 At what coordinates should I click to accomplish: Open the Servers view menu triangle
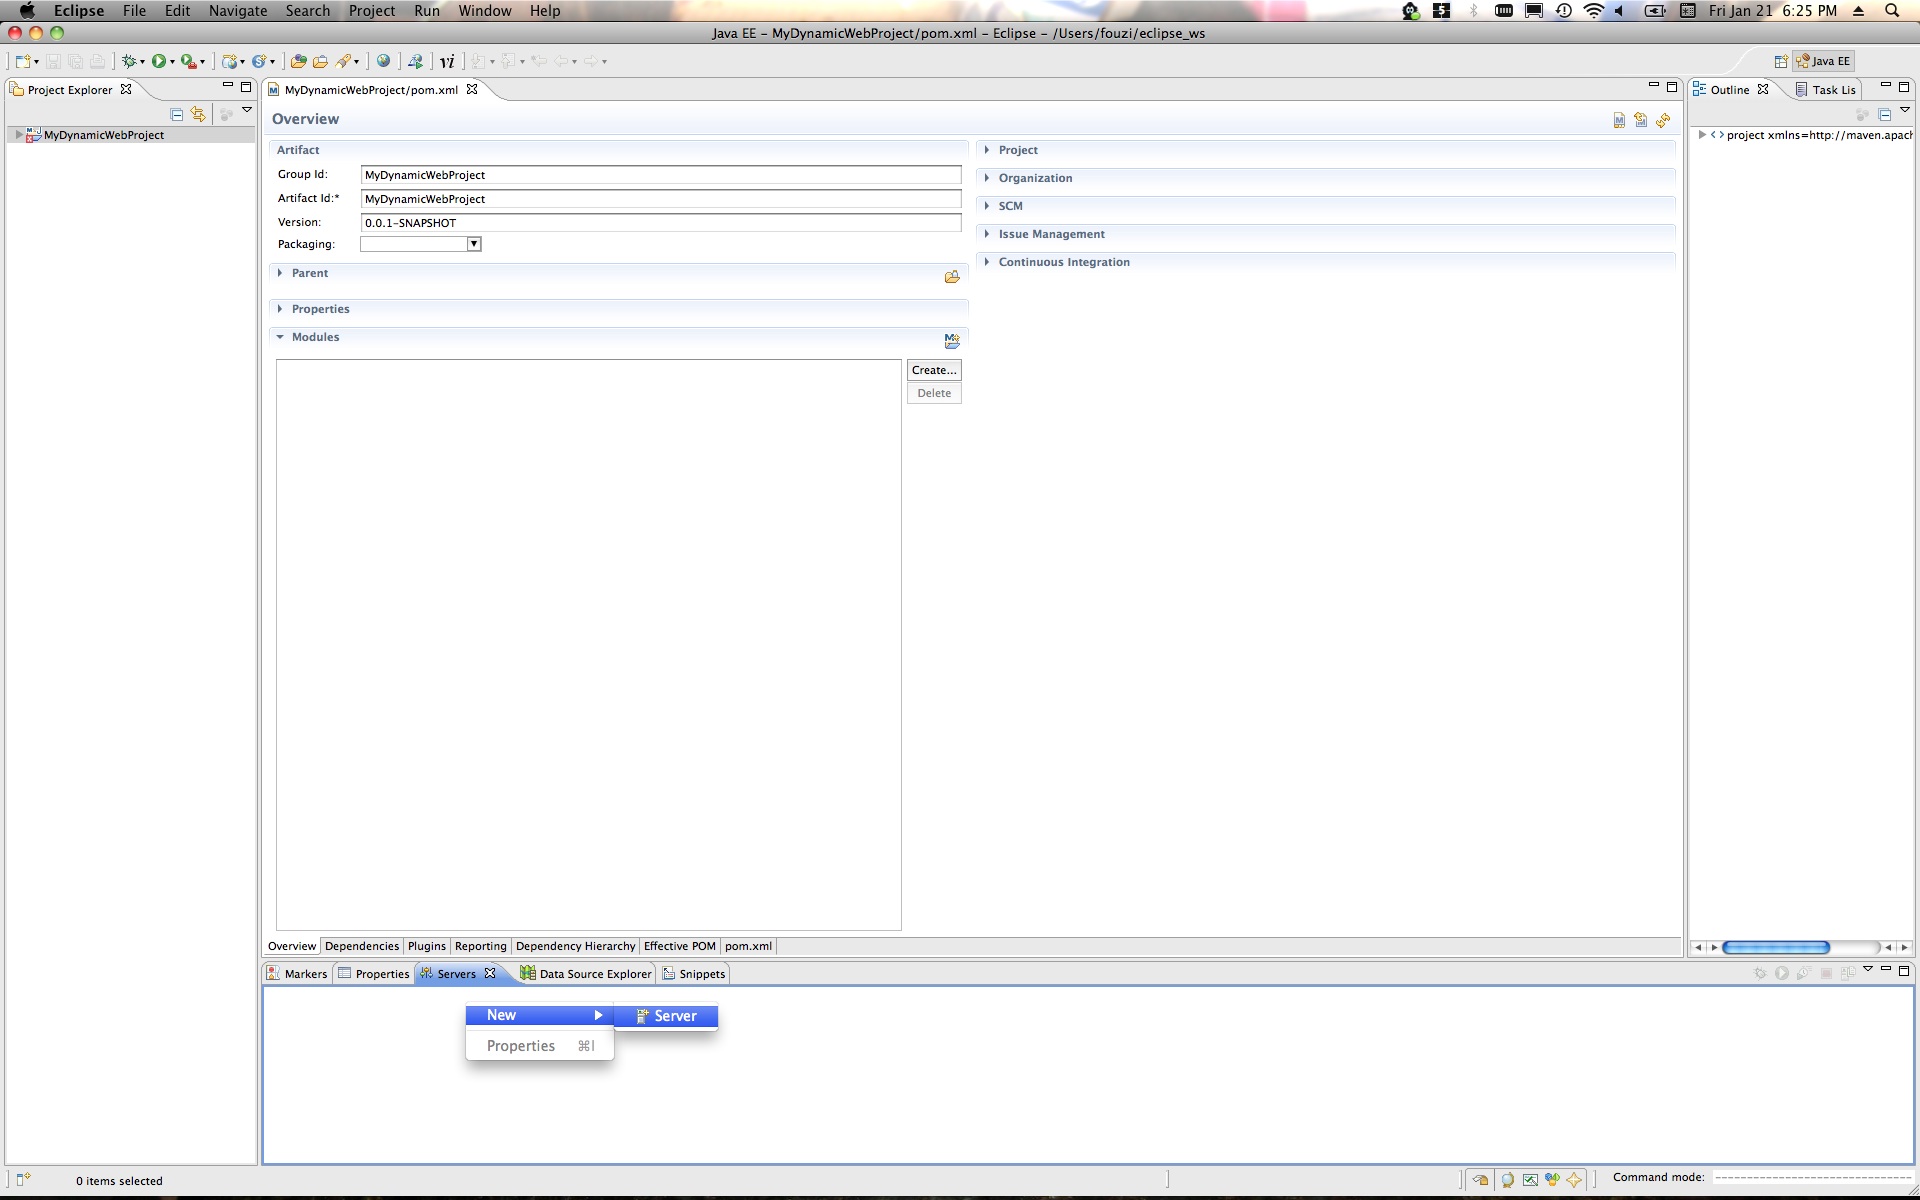(1868, 970)
